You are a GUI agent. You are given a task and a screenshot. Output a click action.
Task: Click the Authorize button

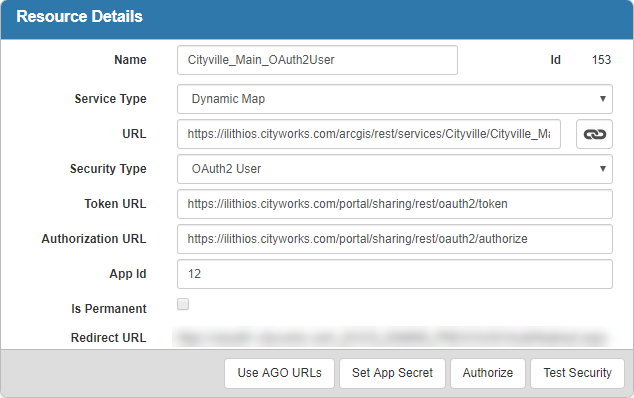[x=488, y=373]
